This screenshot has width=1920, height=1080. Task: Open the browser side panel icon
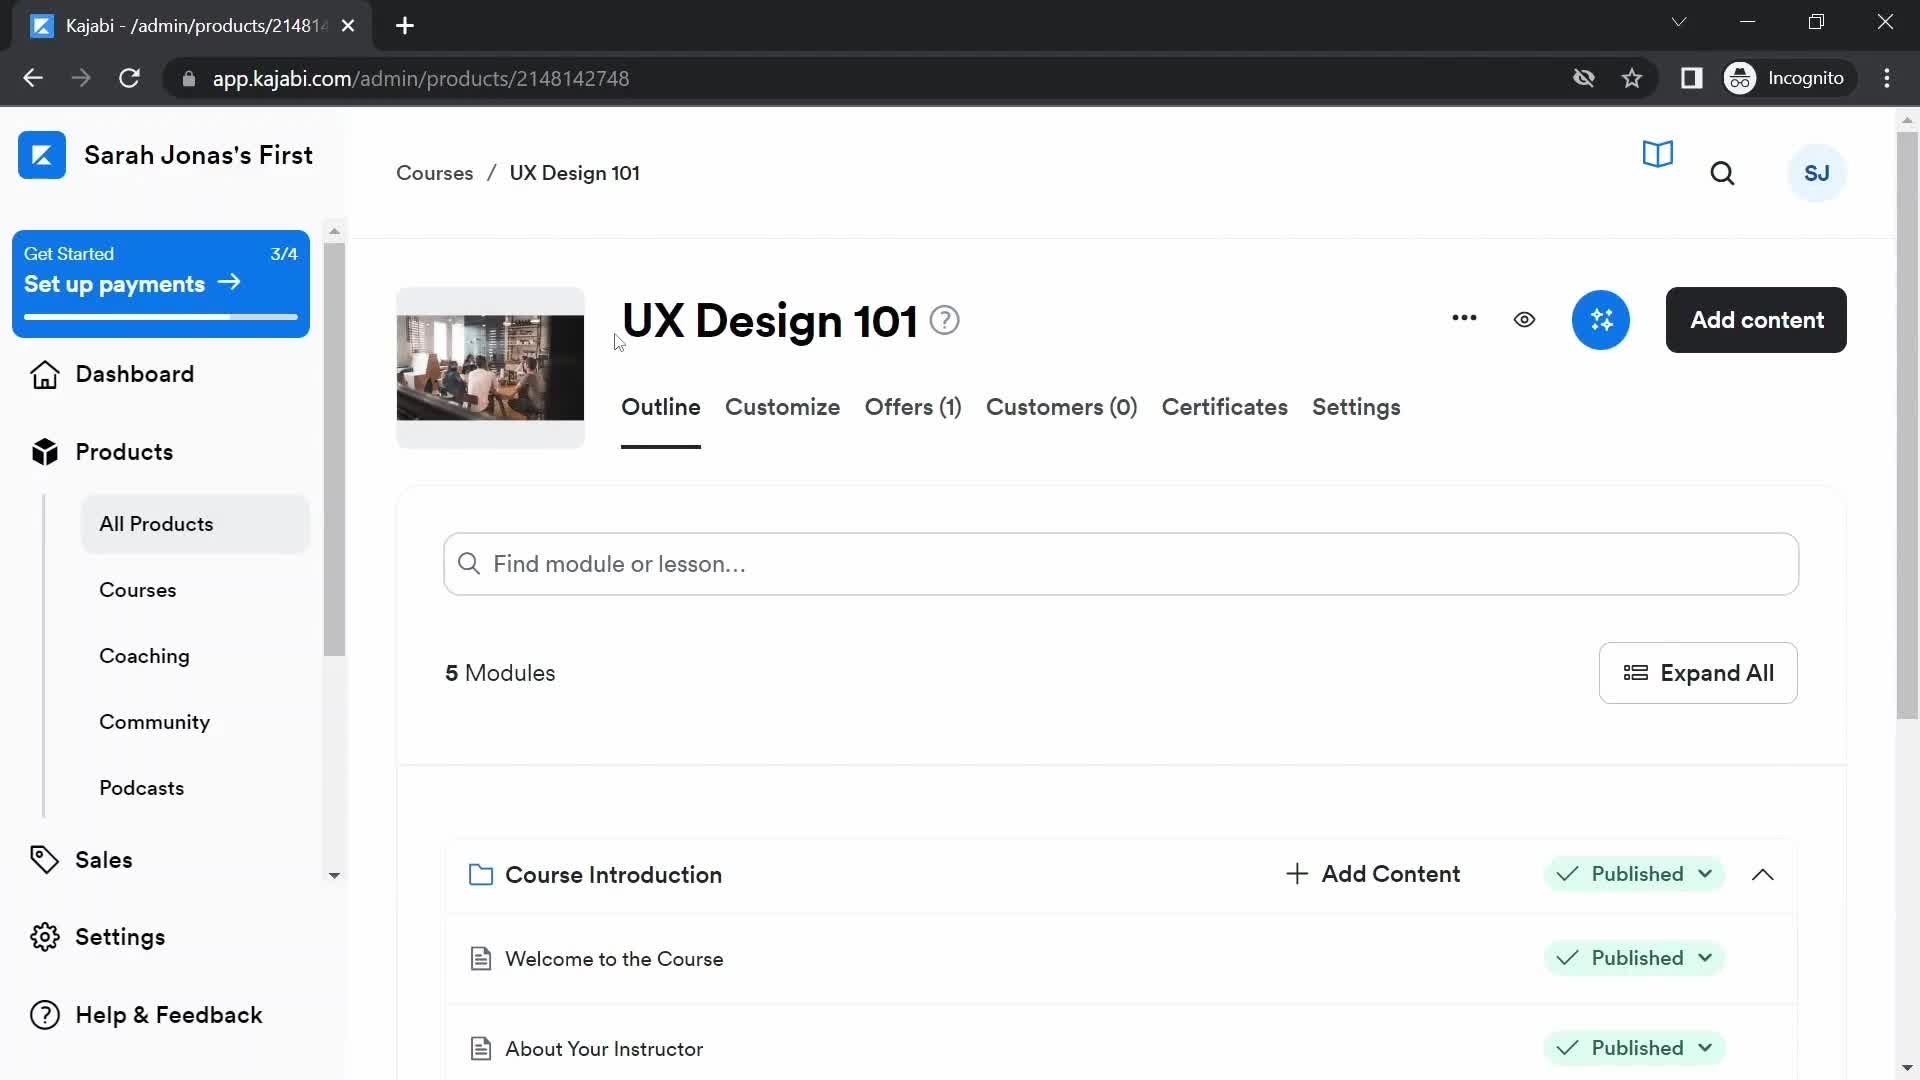1691,78
